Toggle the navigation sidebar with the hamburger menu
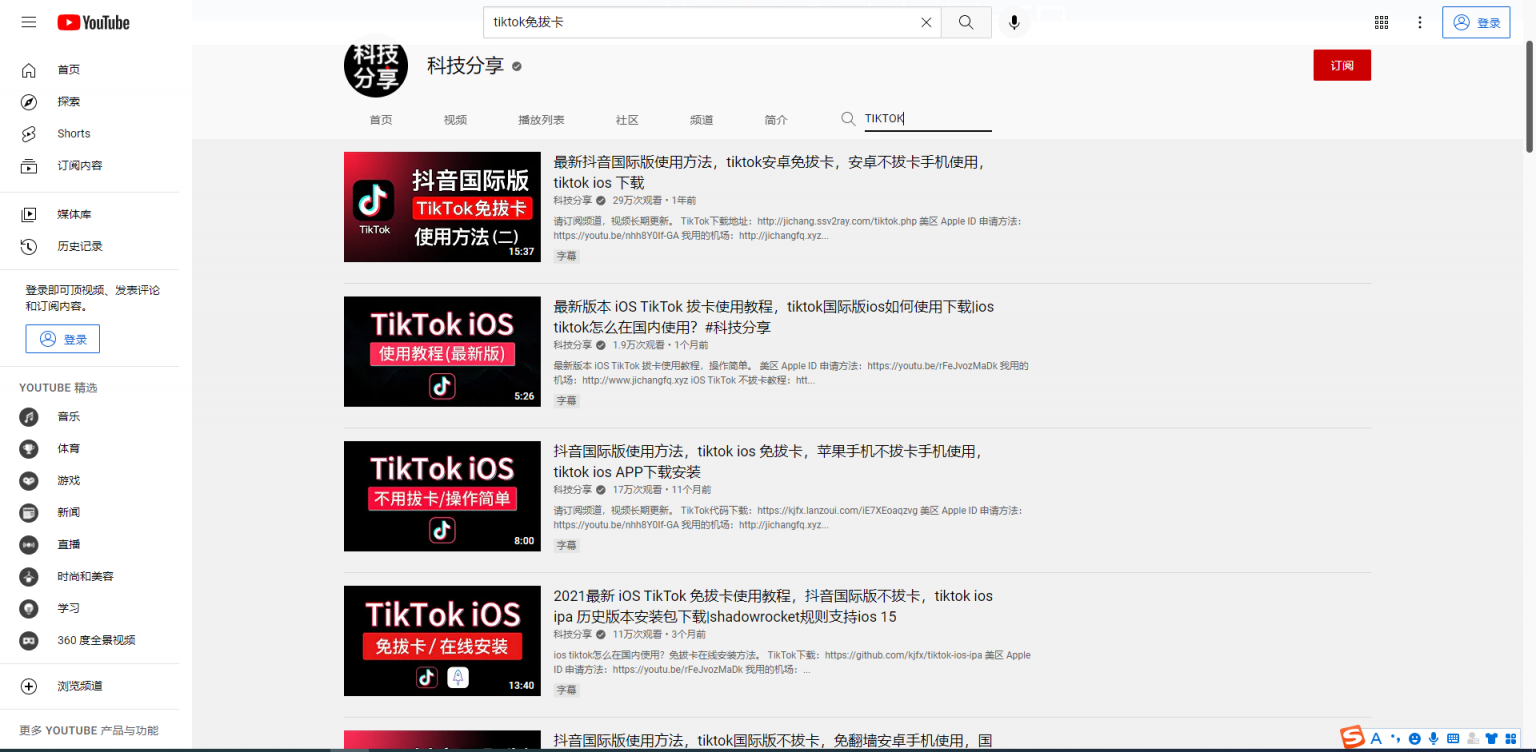 pos(29,22)
